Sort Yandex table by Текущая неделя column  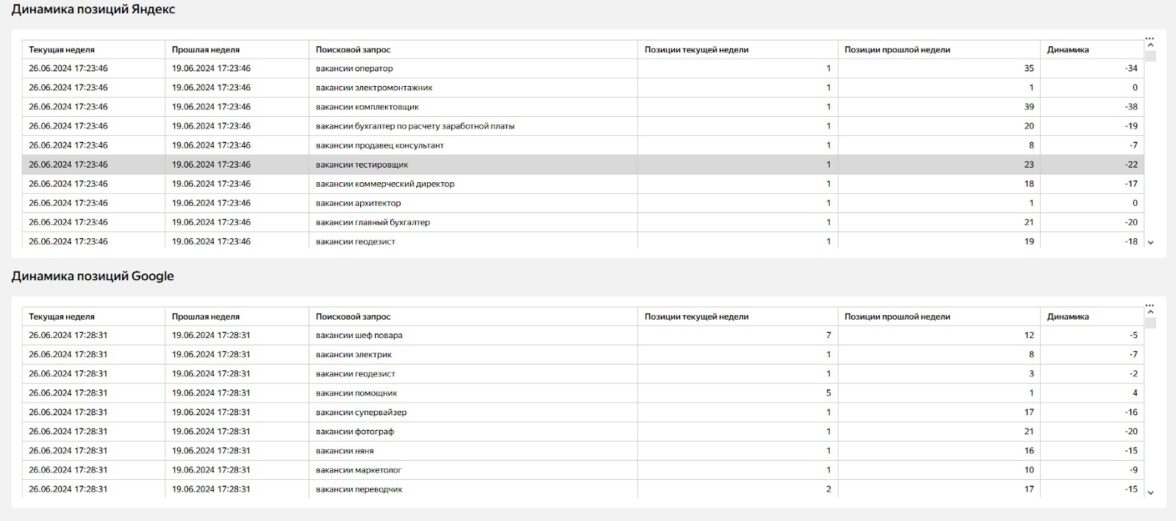[x=62, y=49]
